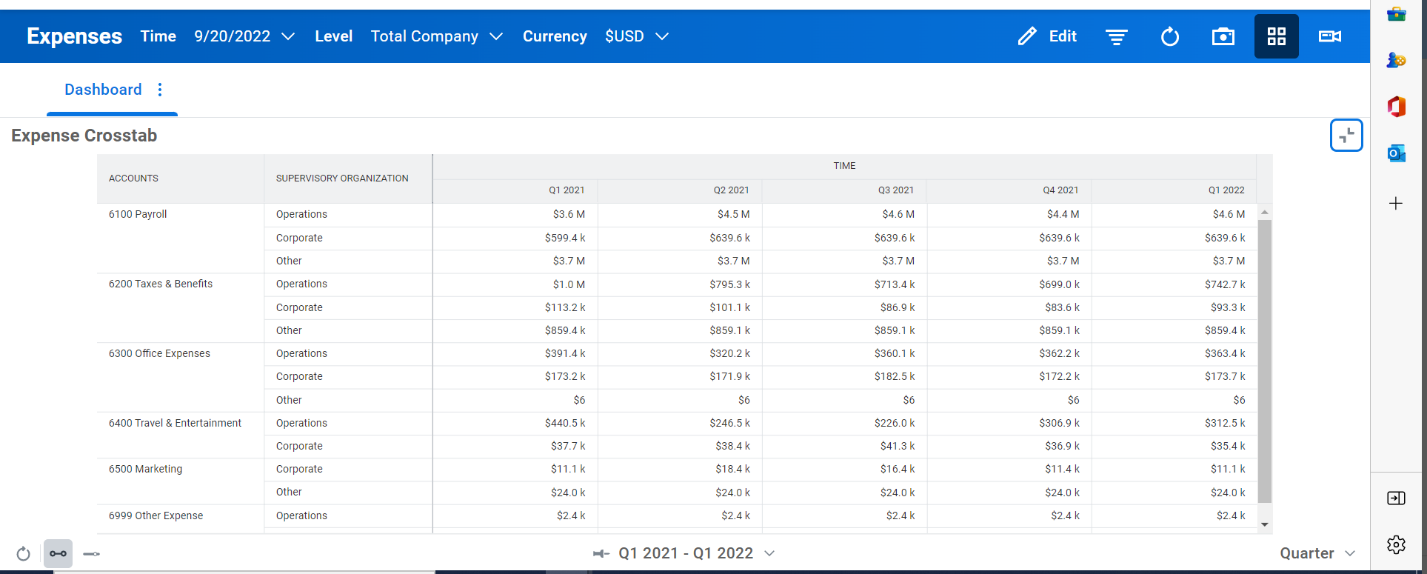
Task: Open the Dashboard tab options menu
Action: tap(160, 90)
